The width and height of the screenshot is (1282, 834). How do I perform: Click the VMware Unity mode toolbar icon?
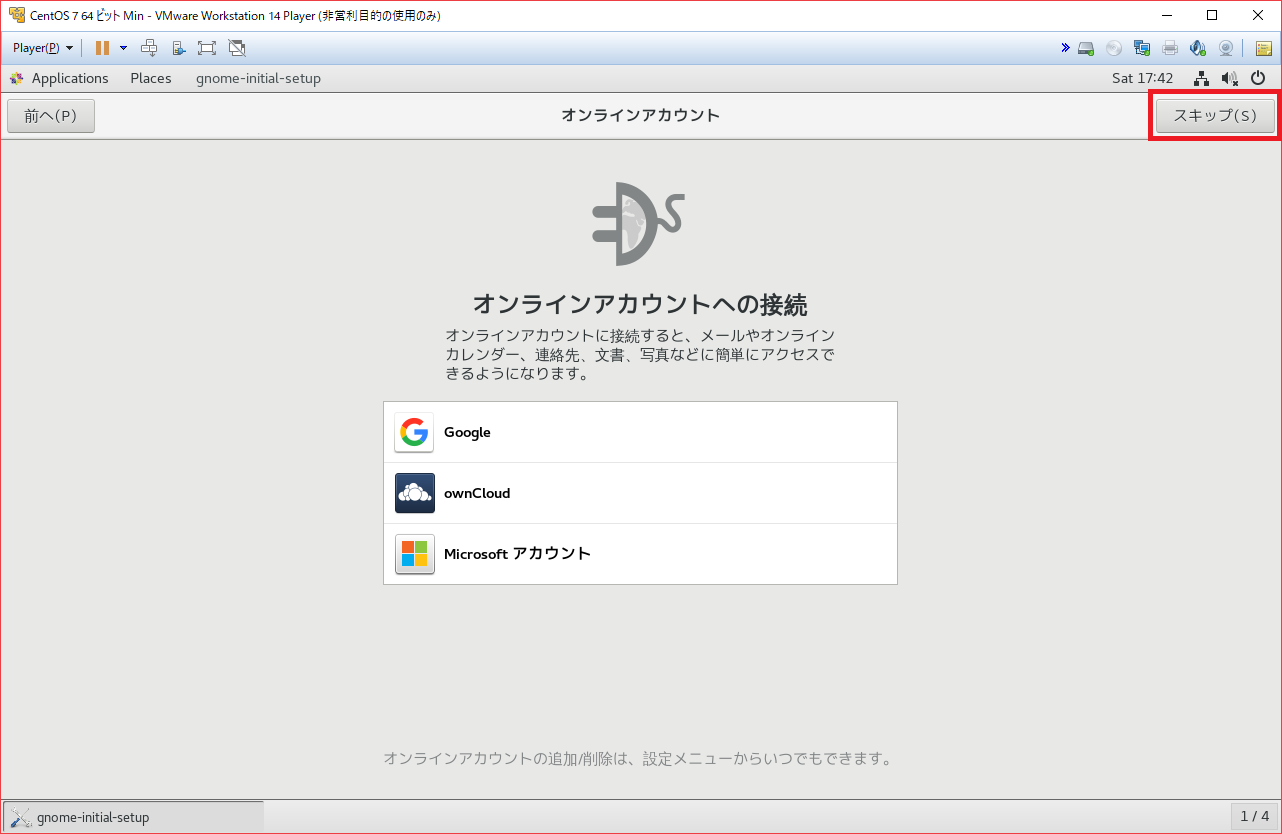(178, 48)
